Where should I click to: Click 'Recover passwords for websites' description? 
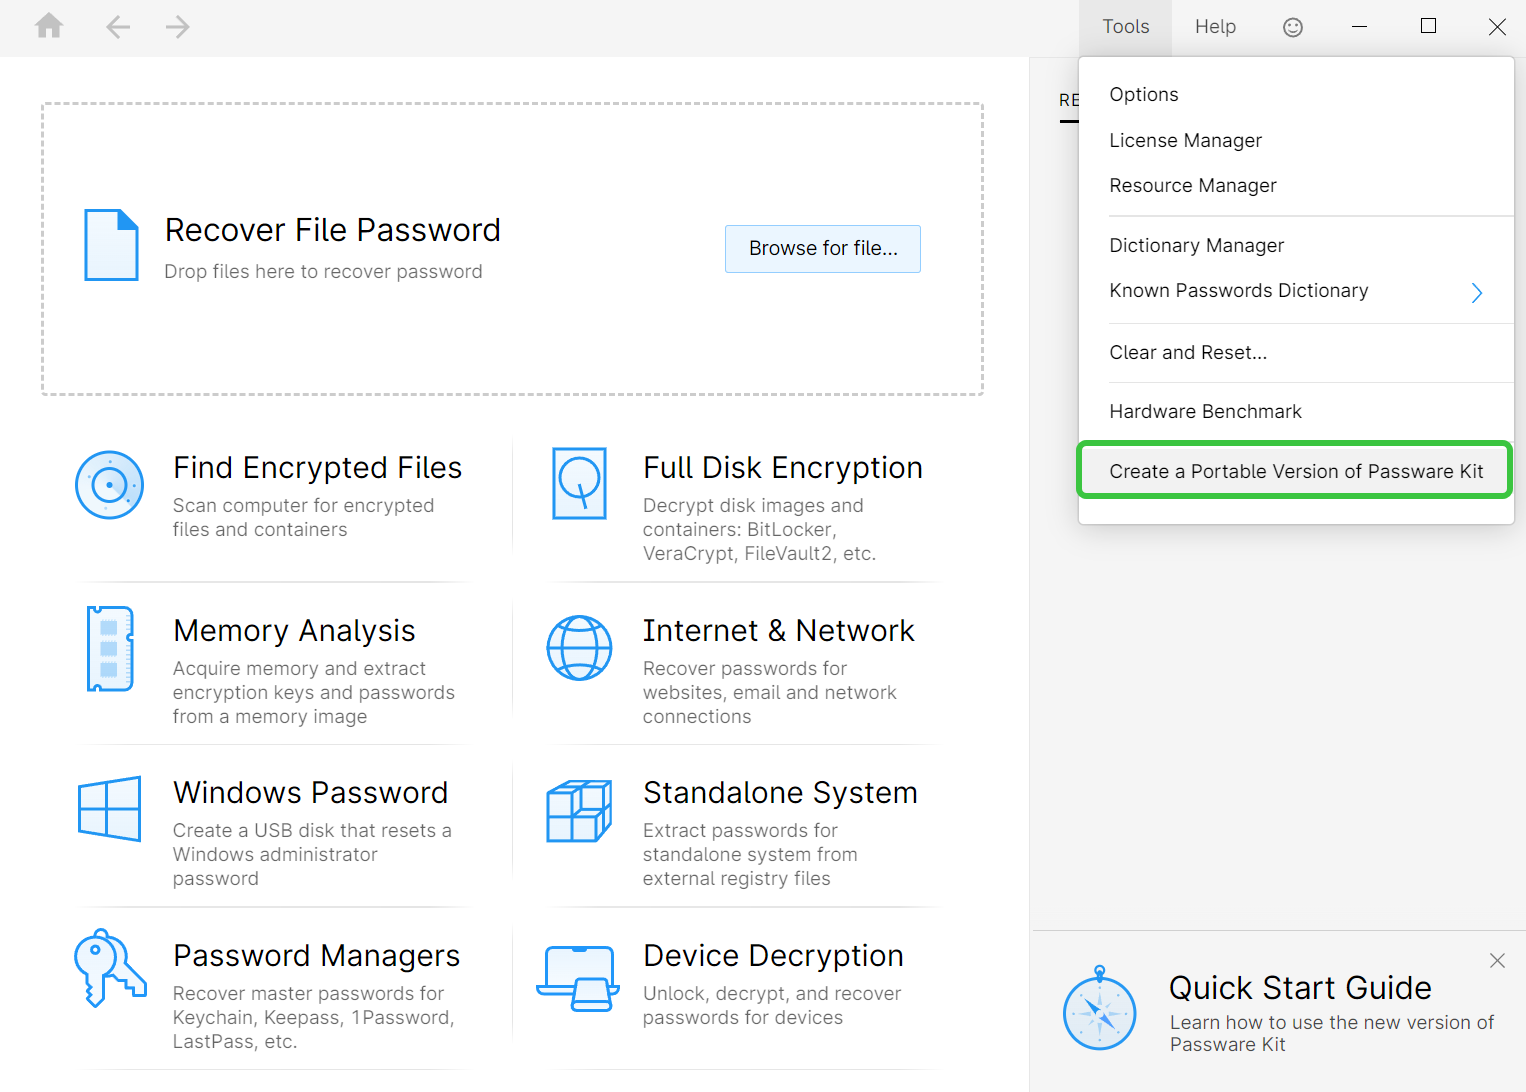(769, 693)
